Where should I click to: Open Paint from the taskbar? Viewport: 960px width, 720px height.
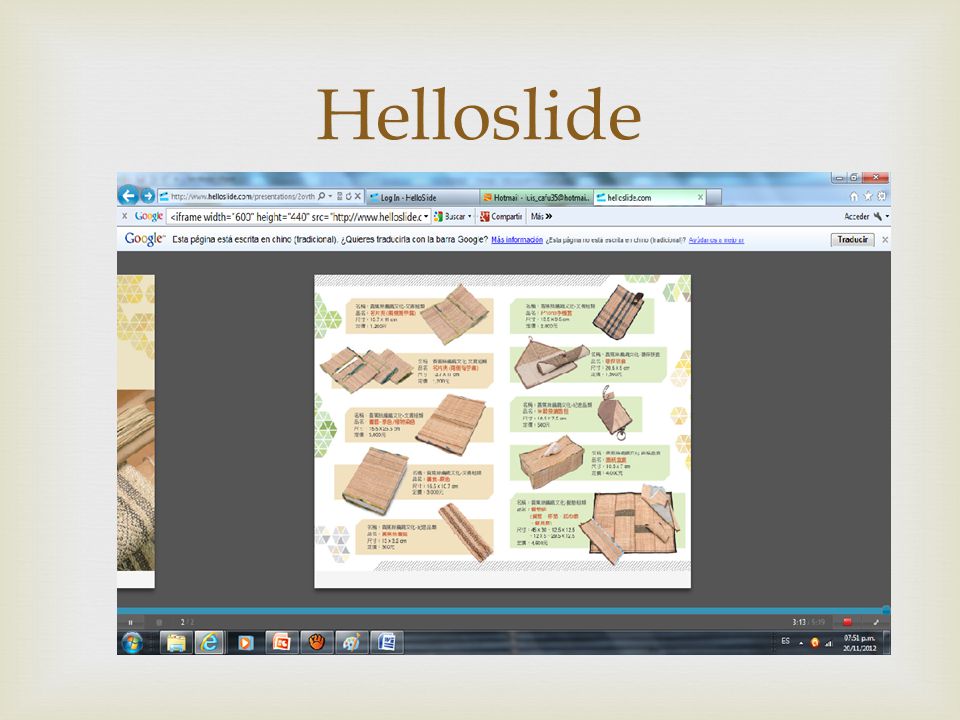coord(352,642)
